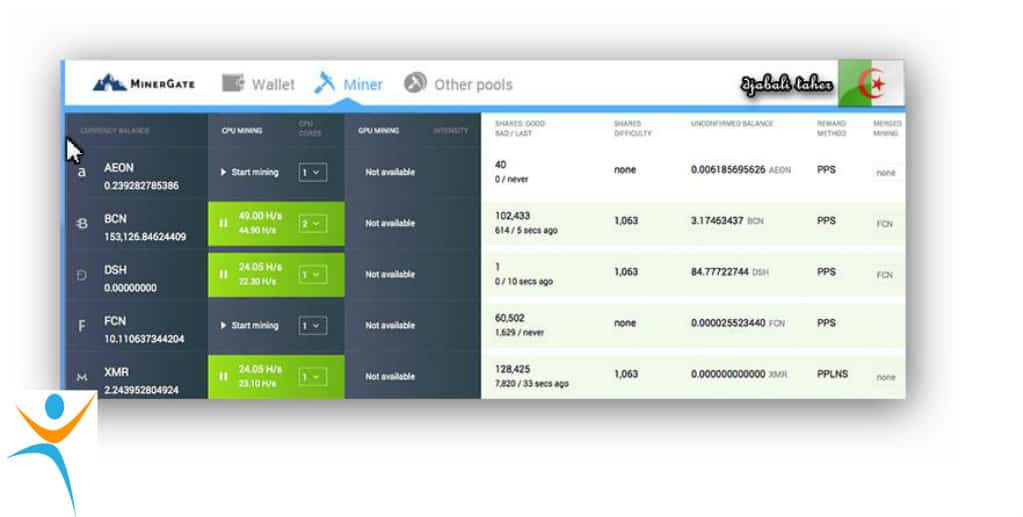Viewport: 1023px width, 517px height.
Task: Click the Other pools round icon
Action: point(415,83)
